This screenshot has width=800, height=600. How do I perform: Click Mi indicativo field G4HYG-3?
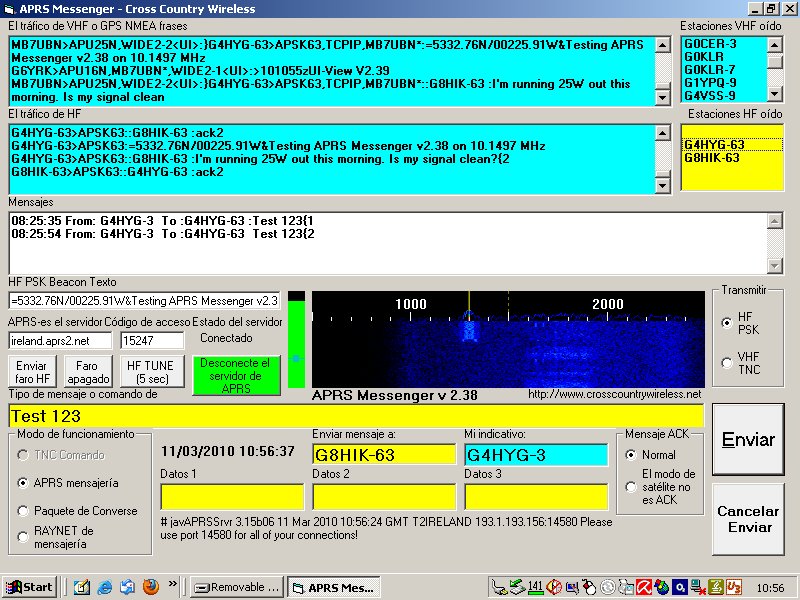[536, 455]
